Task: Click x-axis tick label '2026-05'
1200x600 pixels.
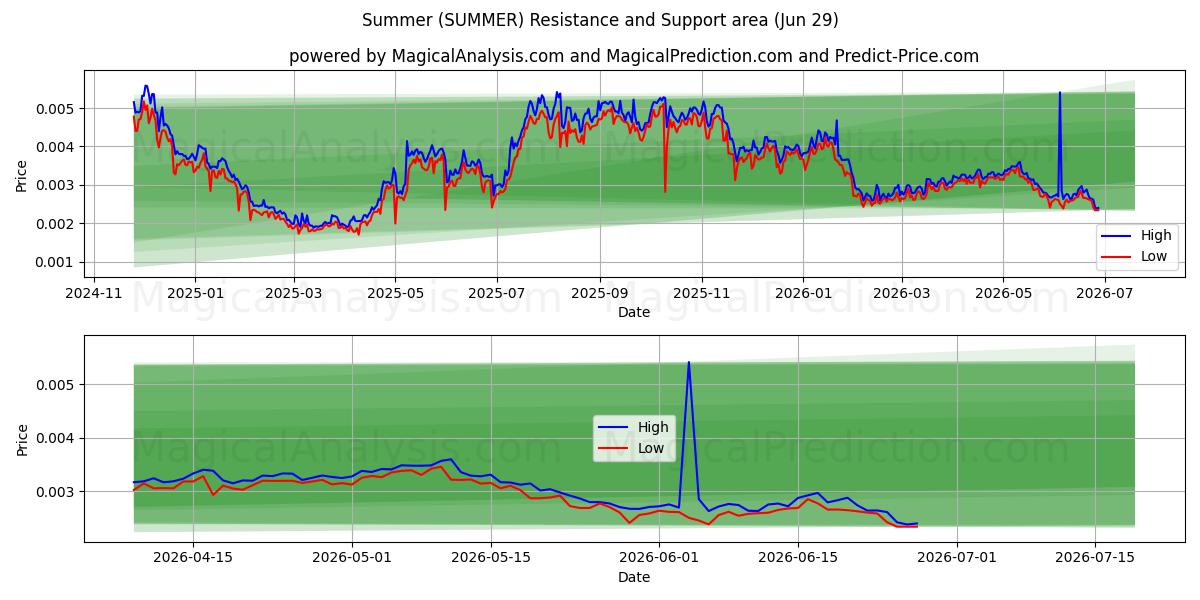Action: (x=1004, y=293)
